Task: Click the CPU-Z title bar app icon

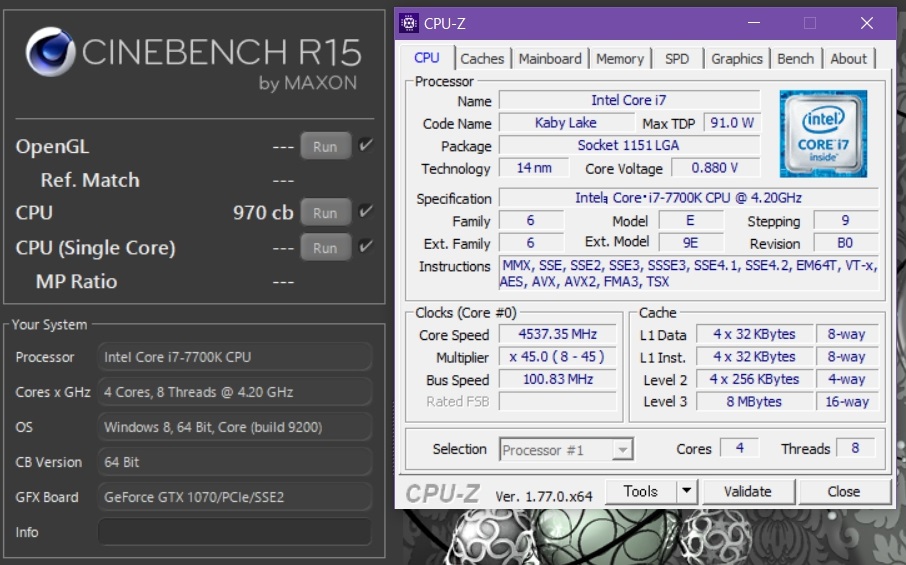Action: pyautogui.click(x=409, y=23)
